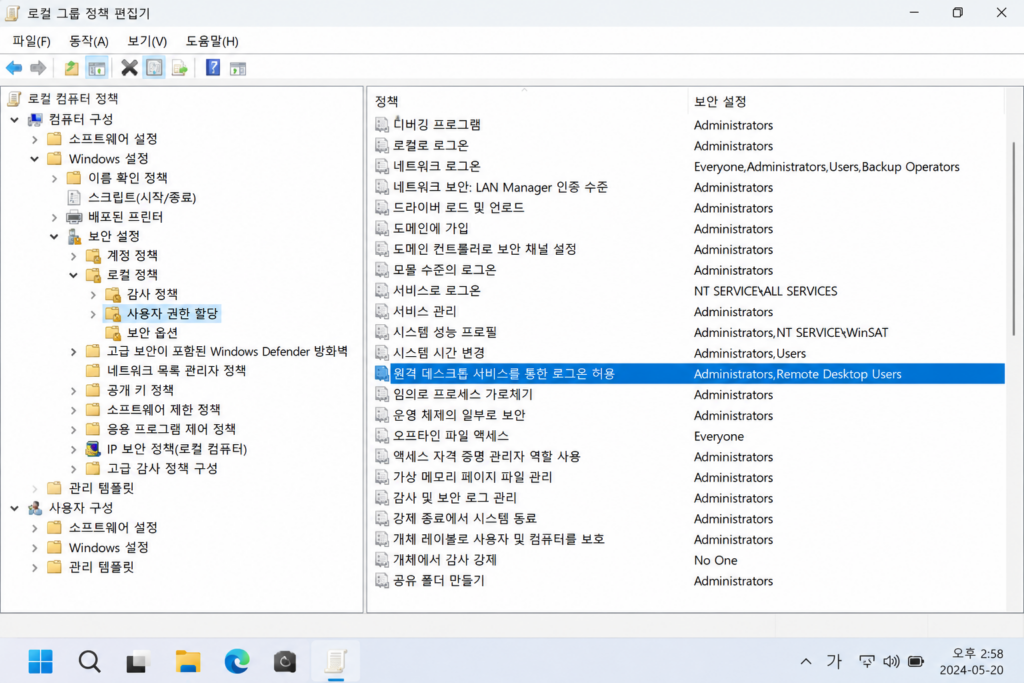The width and height of the screenshot is (1024, 683).
Task: Click the 디버깅 프로그램 policy icon
Action: click(x=382, y=124)
